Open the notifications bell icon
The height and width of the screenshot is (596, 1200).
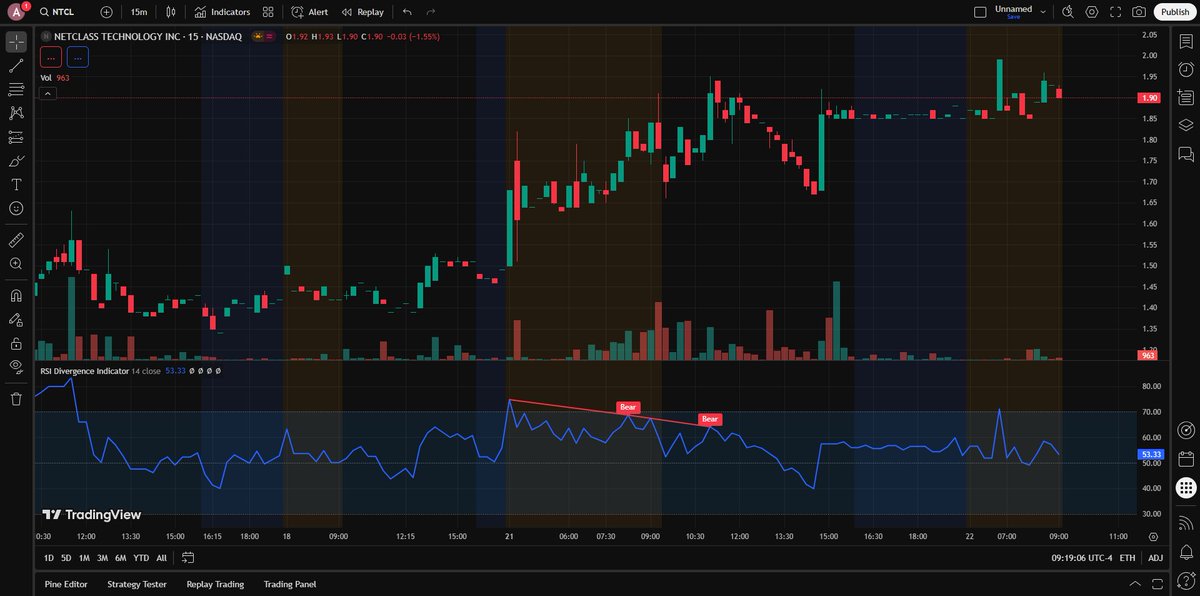[x=1185, y=551]
